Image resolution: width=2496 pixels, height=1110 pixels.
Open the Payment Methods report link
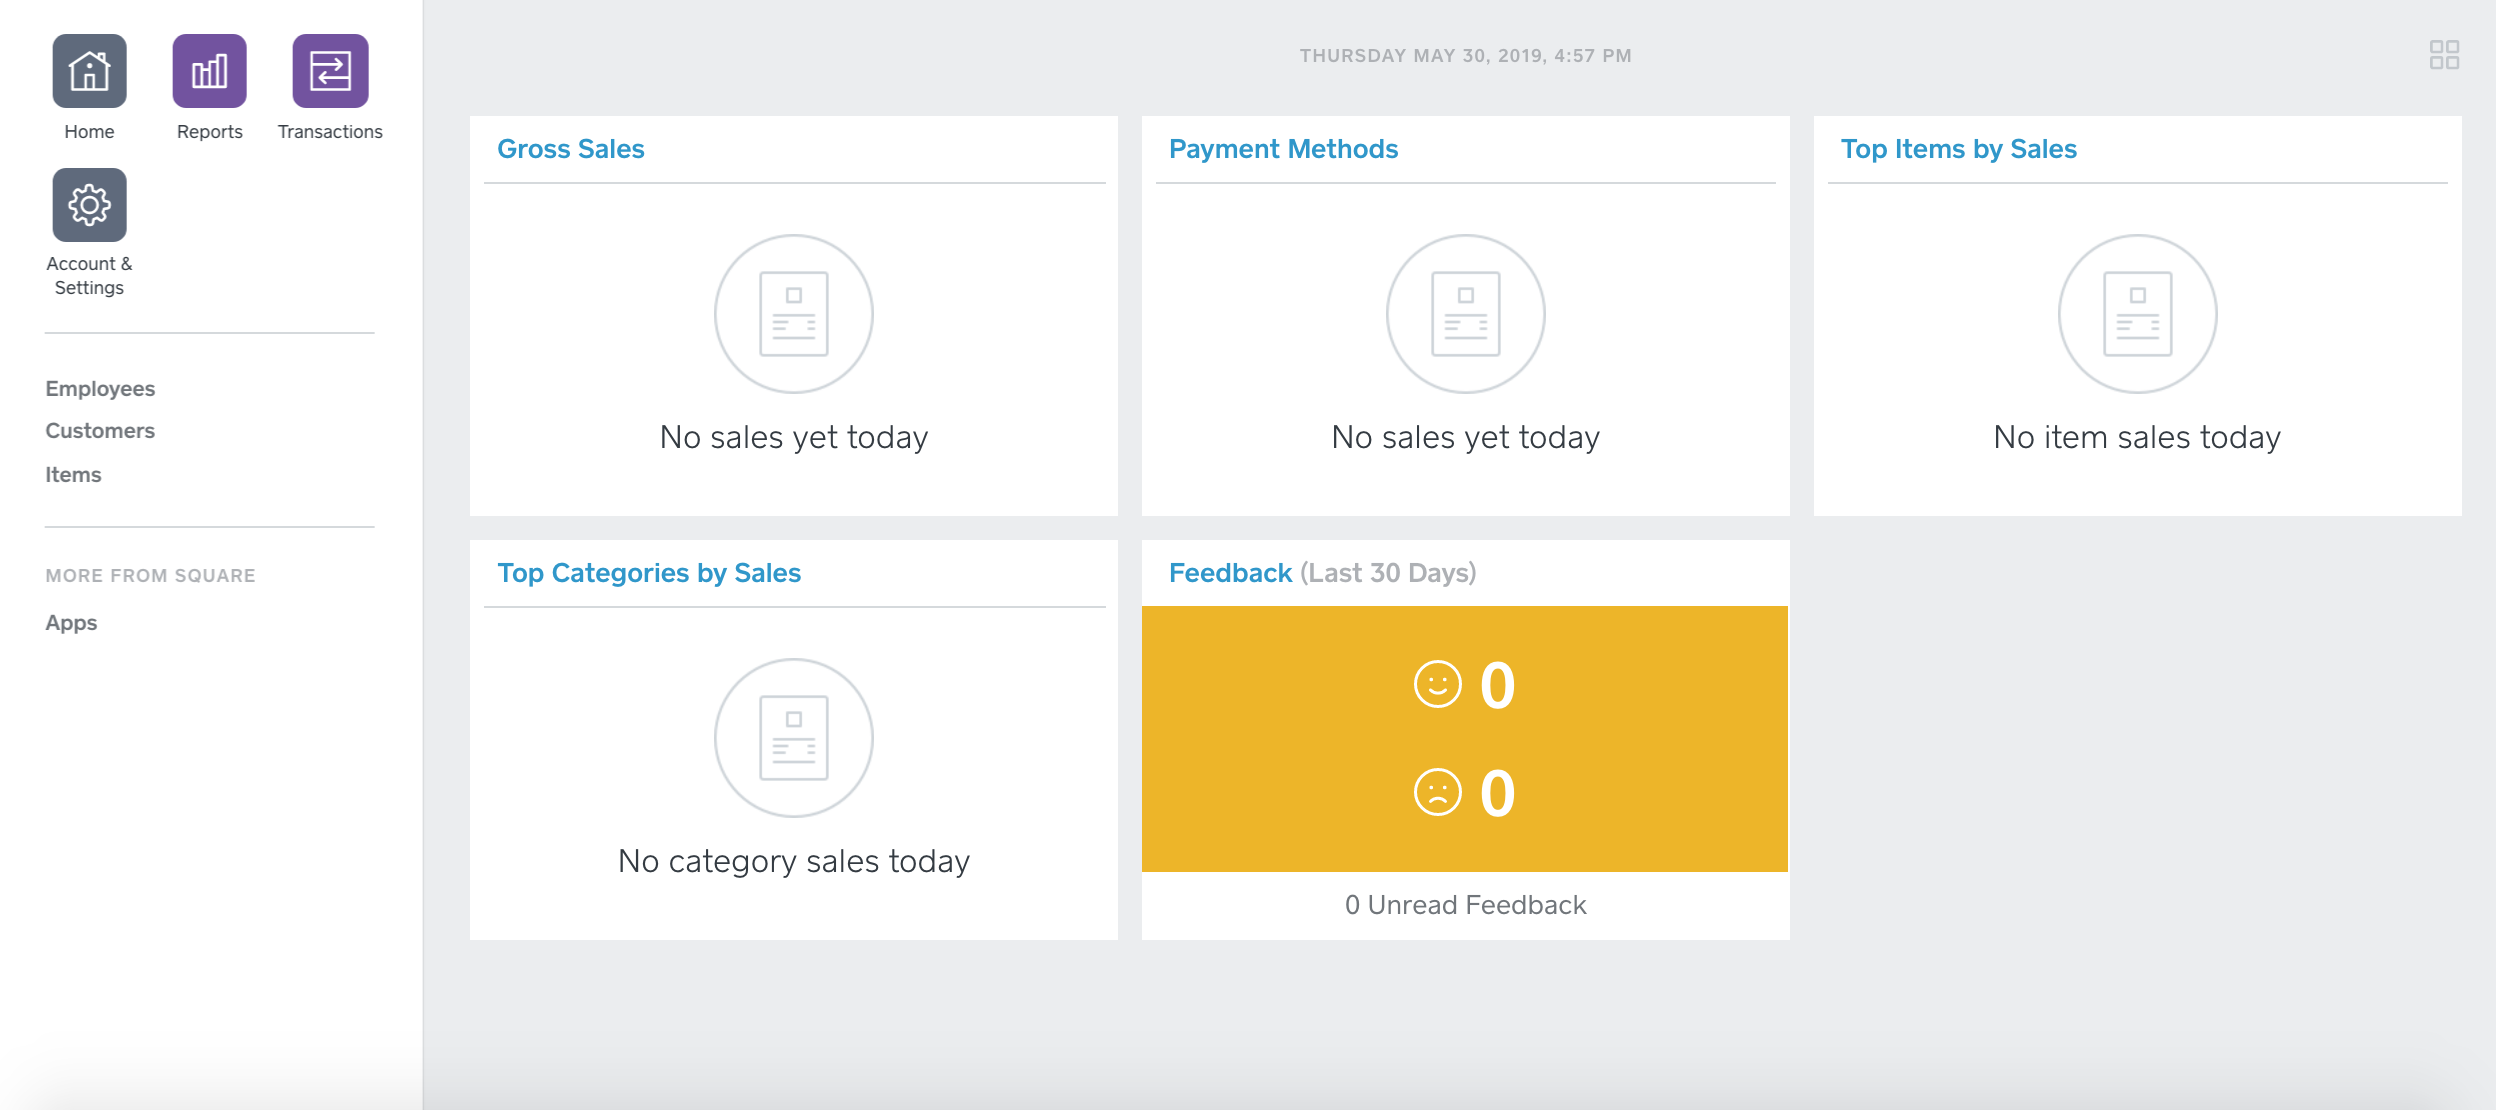coord(1283,148)
